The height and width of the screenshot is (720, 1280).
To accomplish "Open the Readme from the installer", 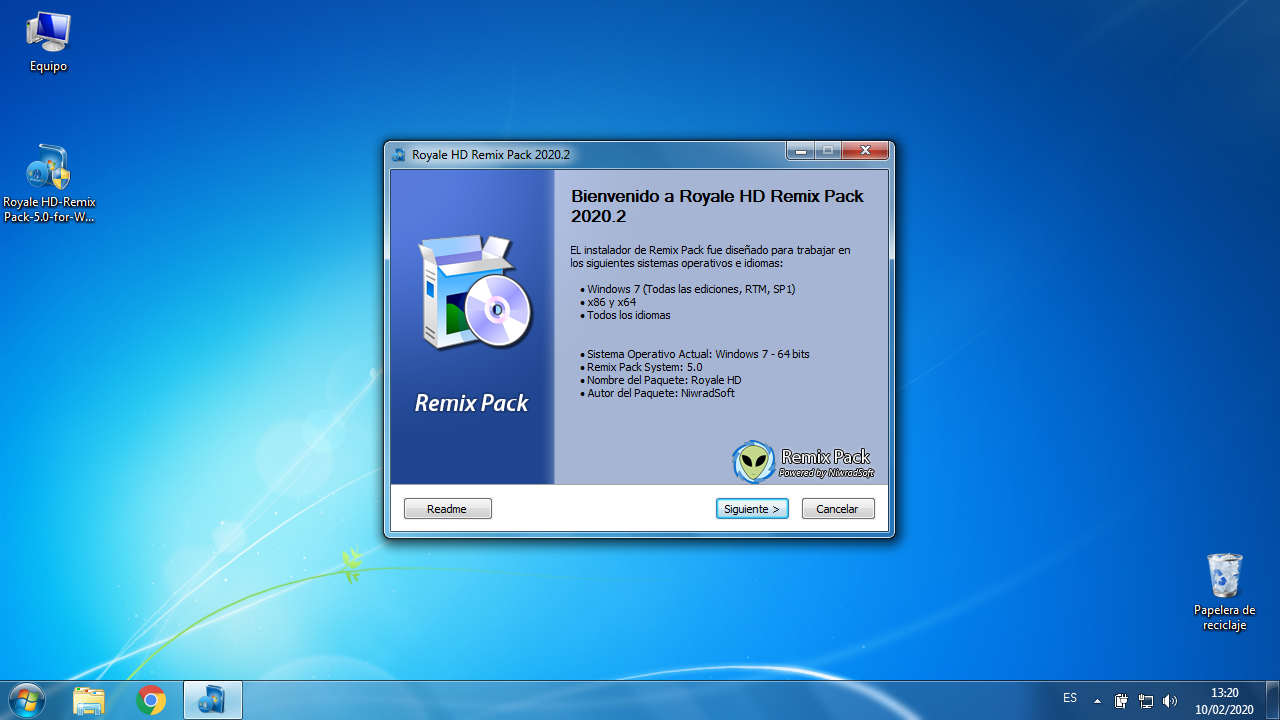I will [447, 508].
